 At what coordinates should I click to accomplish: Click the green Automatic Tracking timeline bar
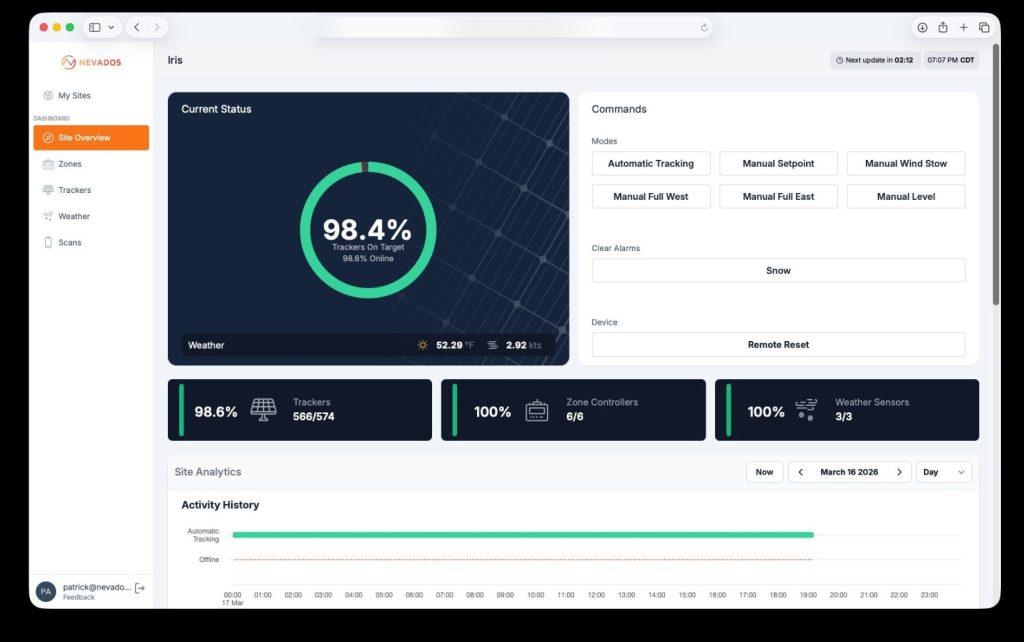(522, 535)
